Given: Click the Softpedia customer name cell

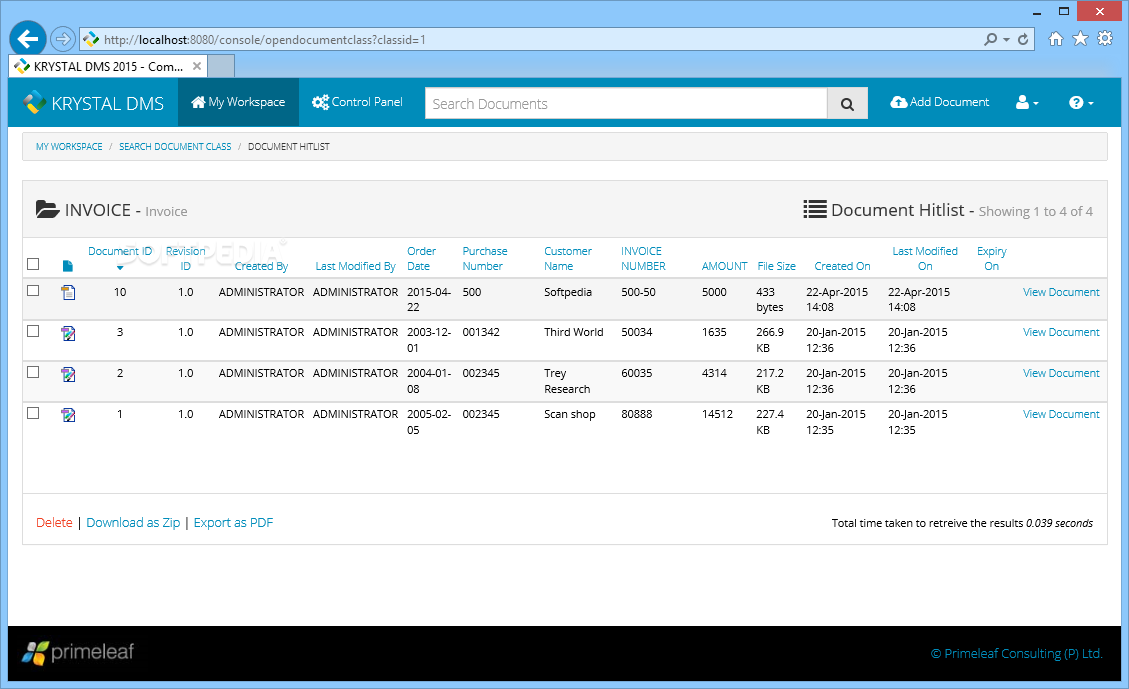Looking at the screenshot, I should (567, 292).
